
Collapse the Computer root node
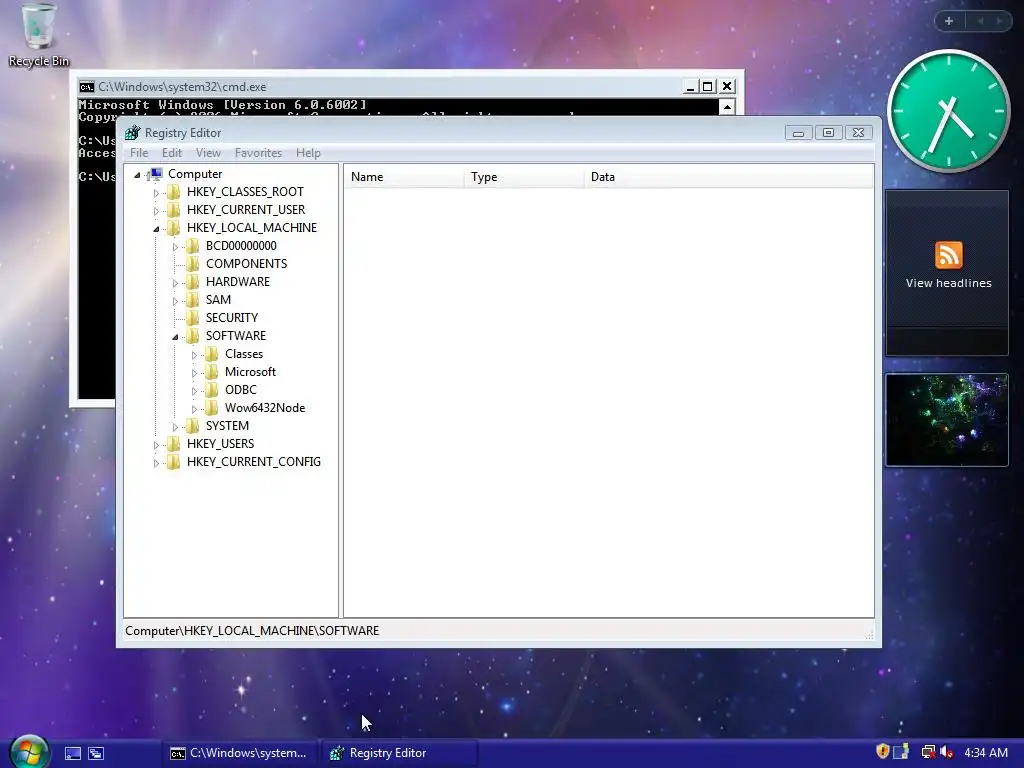[x=137, y=174]
